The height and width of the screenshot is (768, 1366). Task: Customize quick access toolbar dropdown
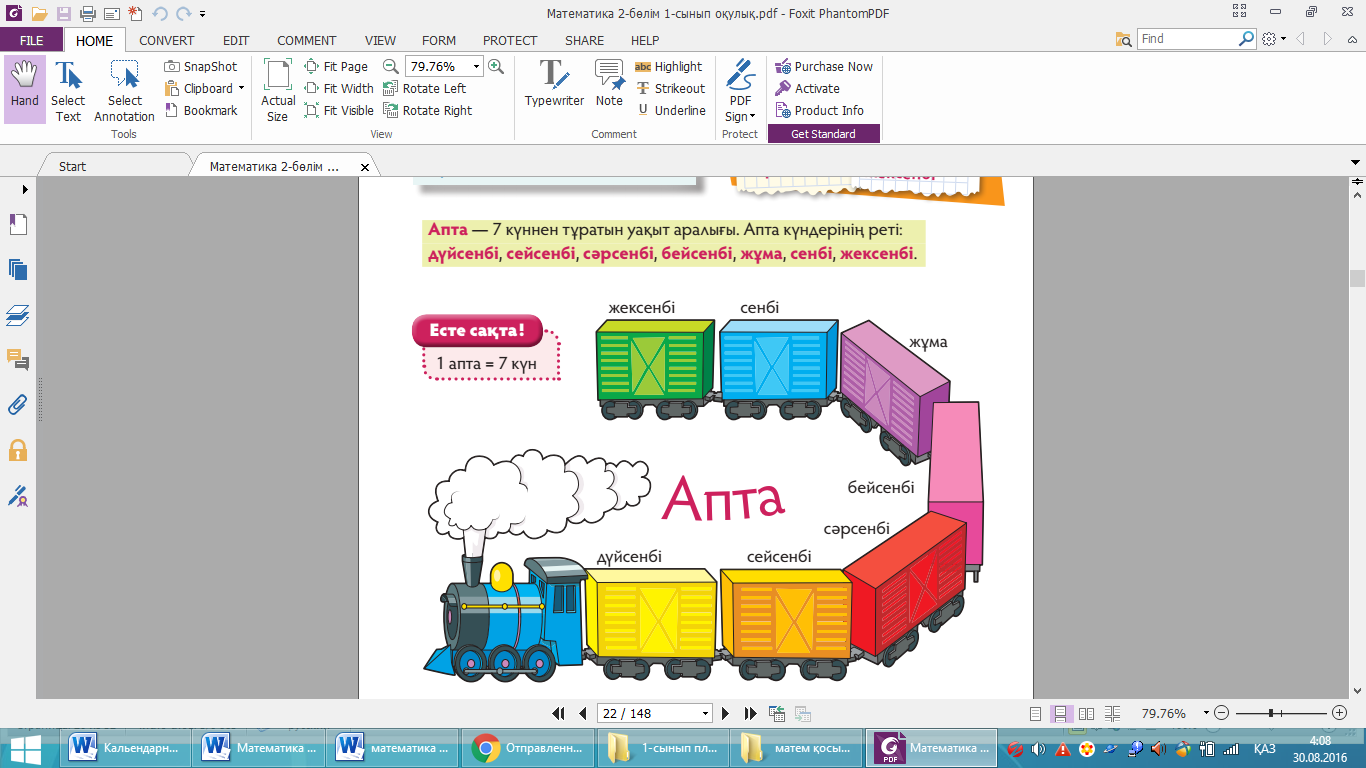(x=203, y=14)
